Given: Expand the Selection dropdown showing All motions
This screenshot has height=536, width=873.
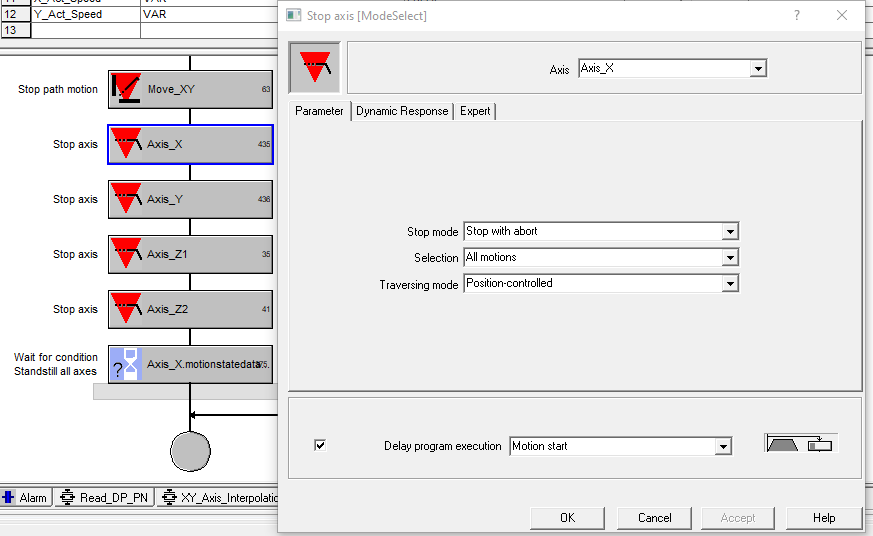Looking at the screenshot, I should click(x=730, y=258).
